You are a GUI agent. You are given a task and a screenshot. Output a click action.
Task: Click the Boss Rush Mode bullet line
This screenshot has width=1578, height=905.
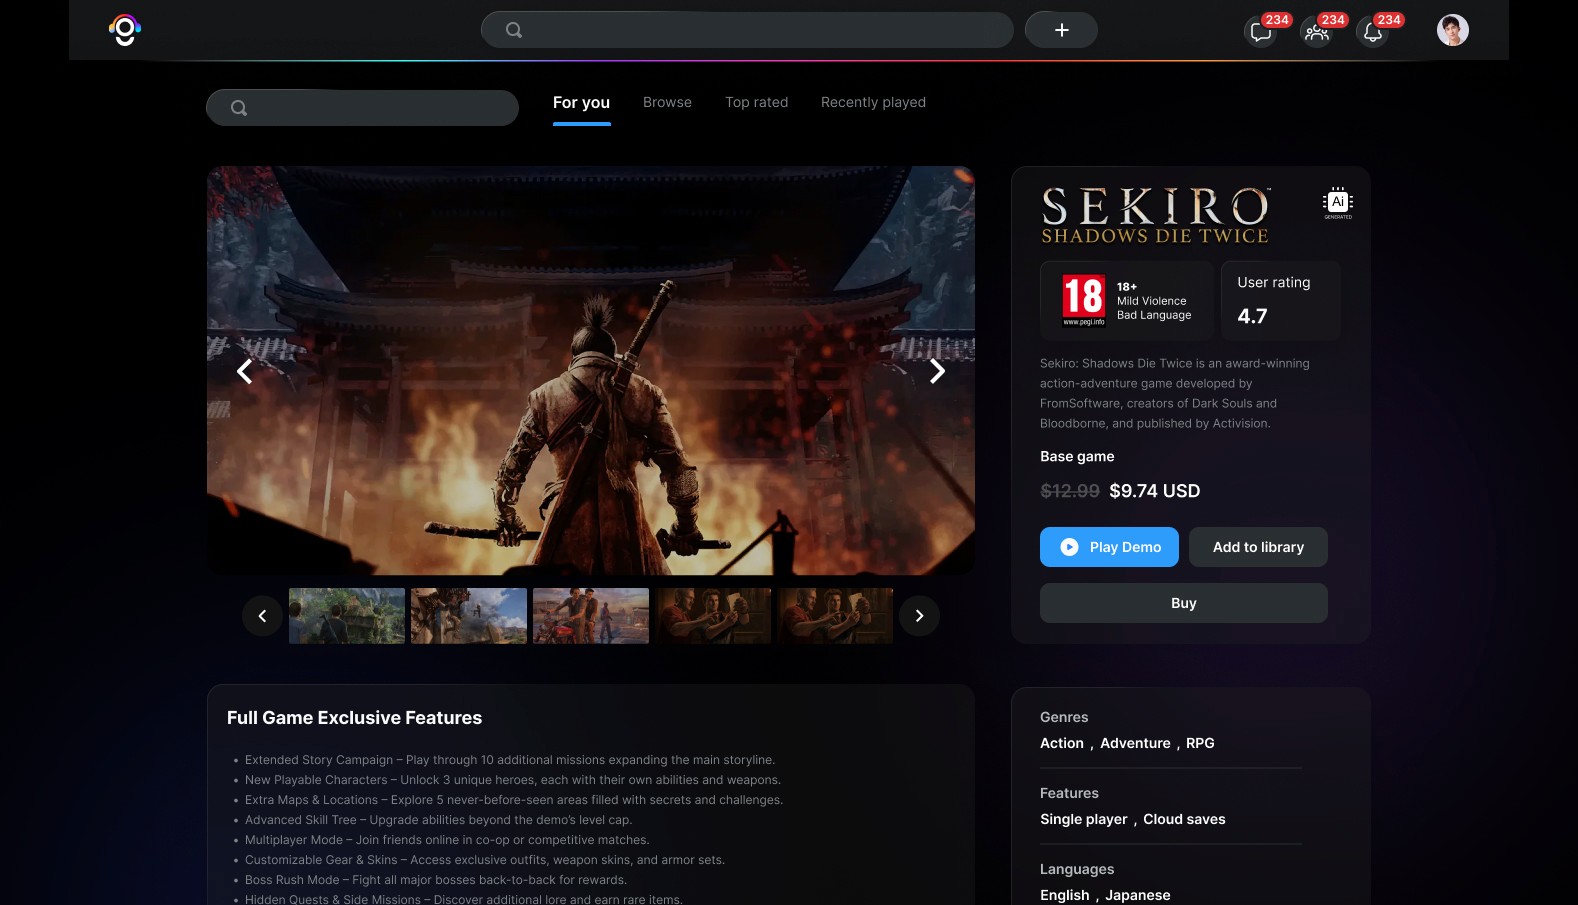pos(436,880)
